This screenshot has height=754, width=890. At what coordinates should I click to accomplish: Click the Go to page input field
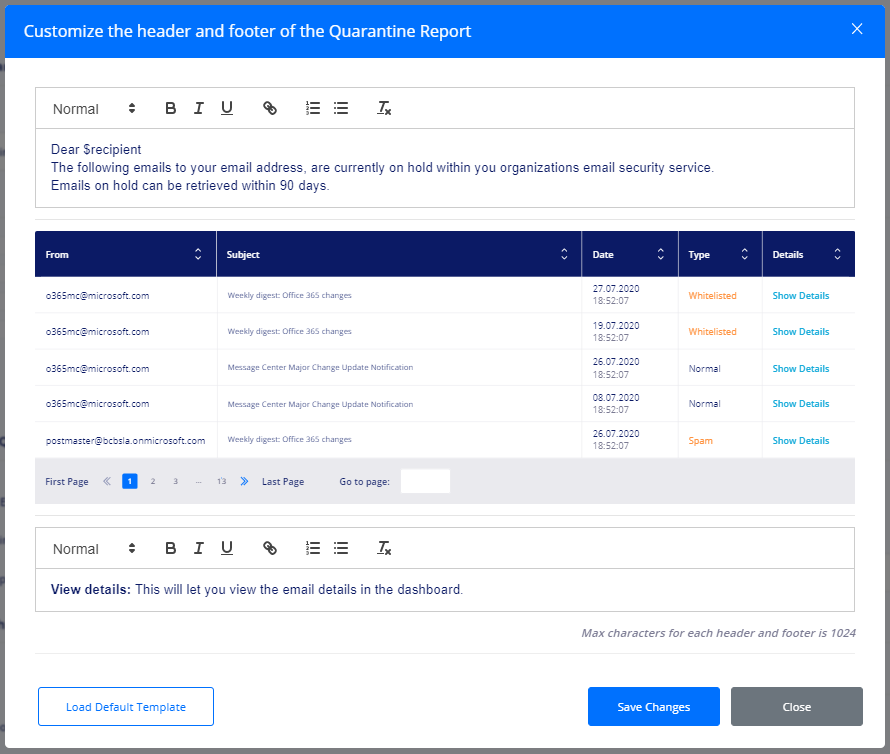425,481
